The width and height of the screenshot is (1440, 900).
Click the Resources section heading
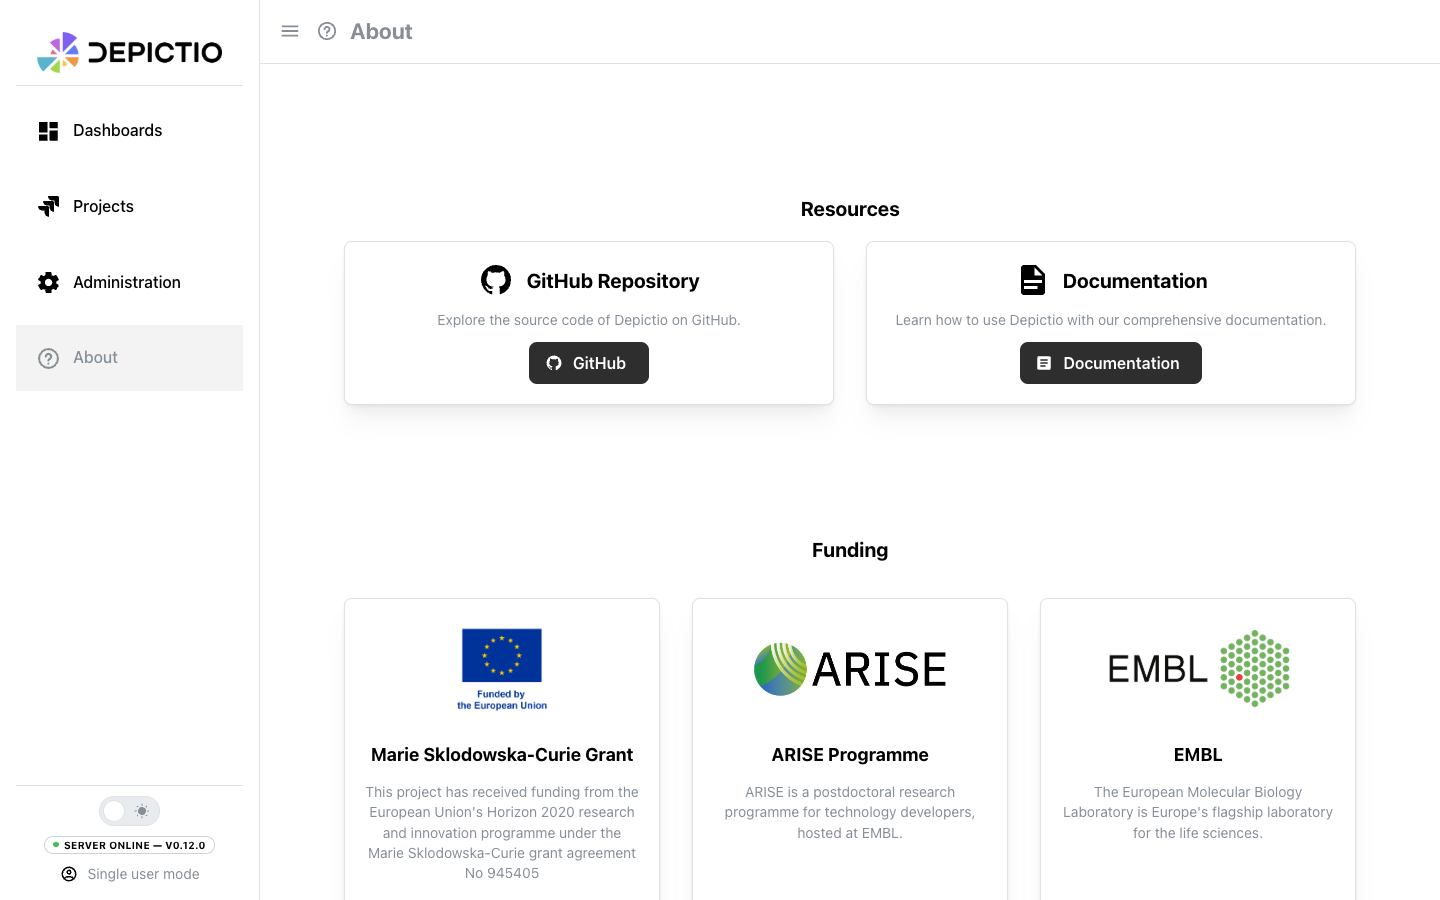click(x=850, y=209)
